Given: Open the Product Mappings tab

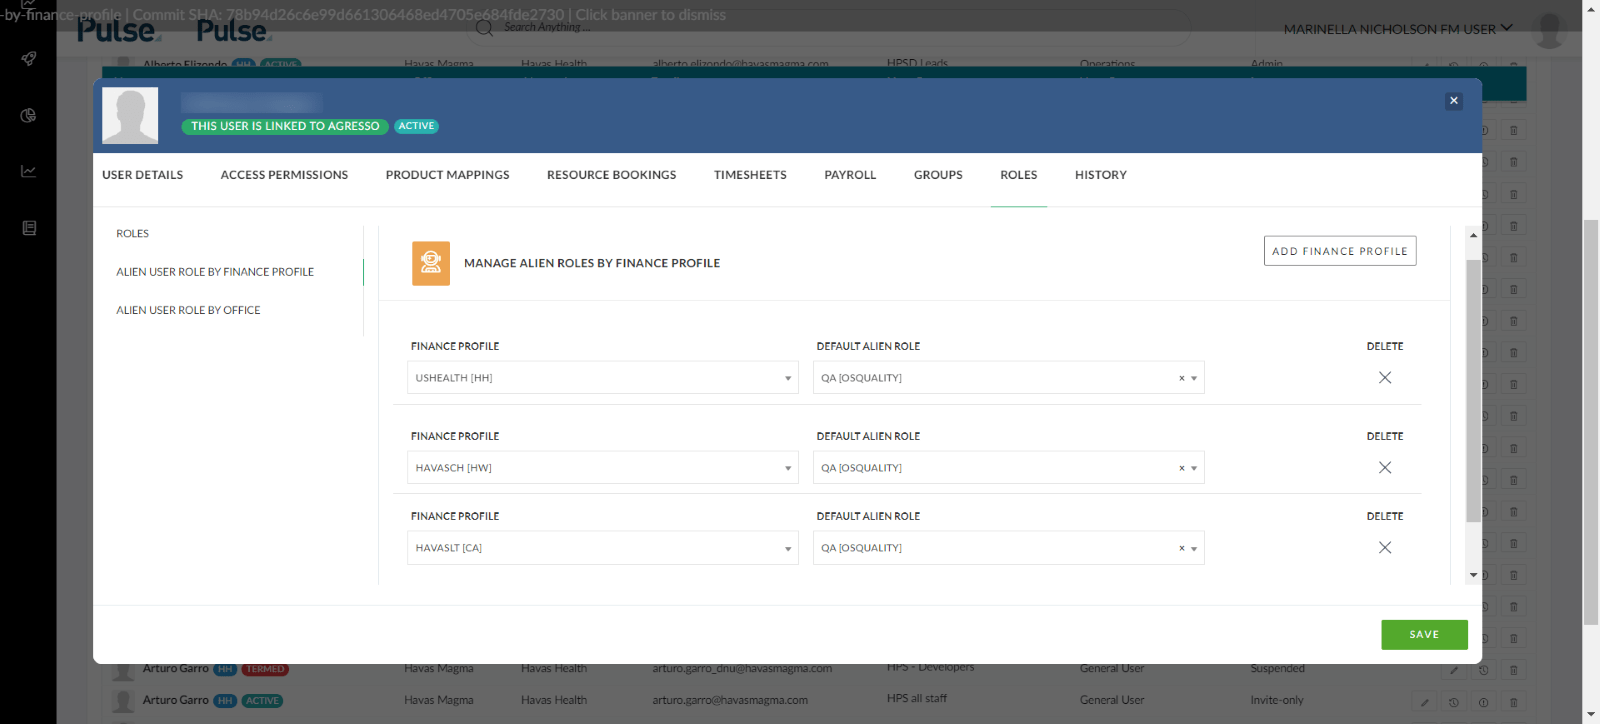Looking at the screenshot, I should pos(447,175).
